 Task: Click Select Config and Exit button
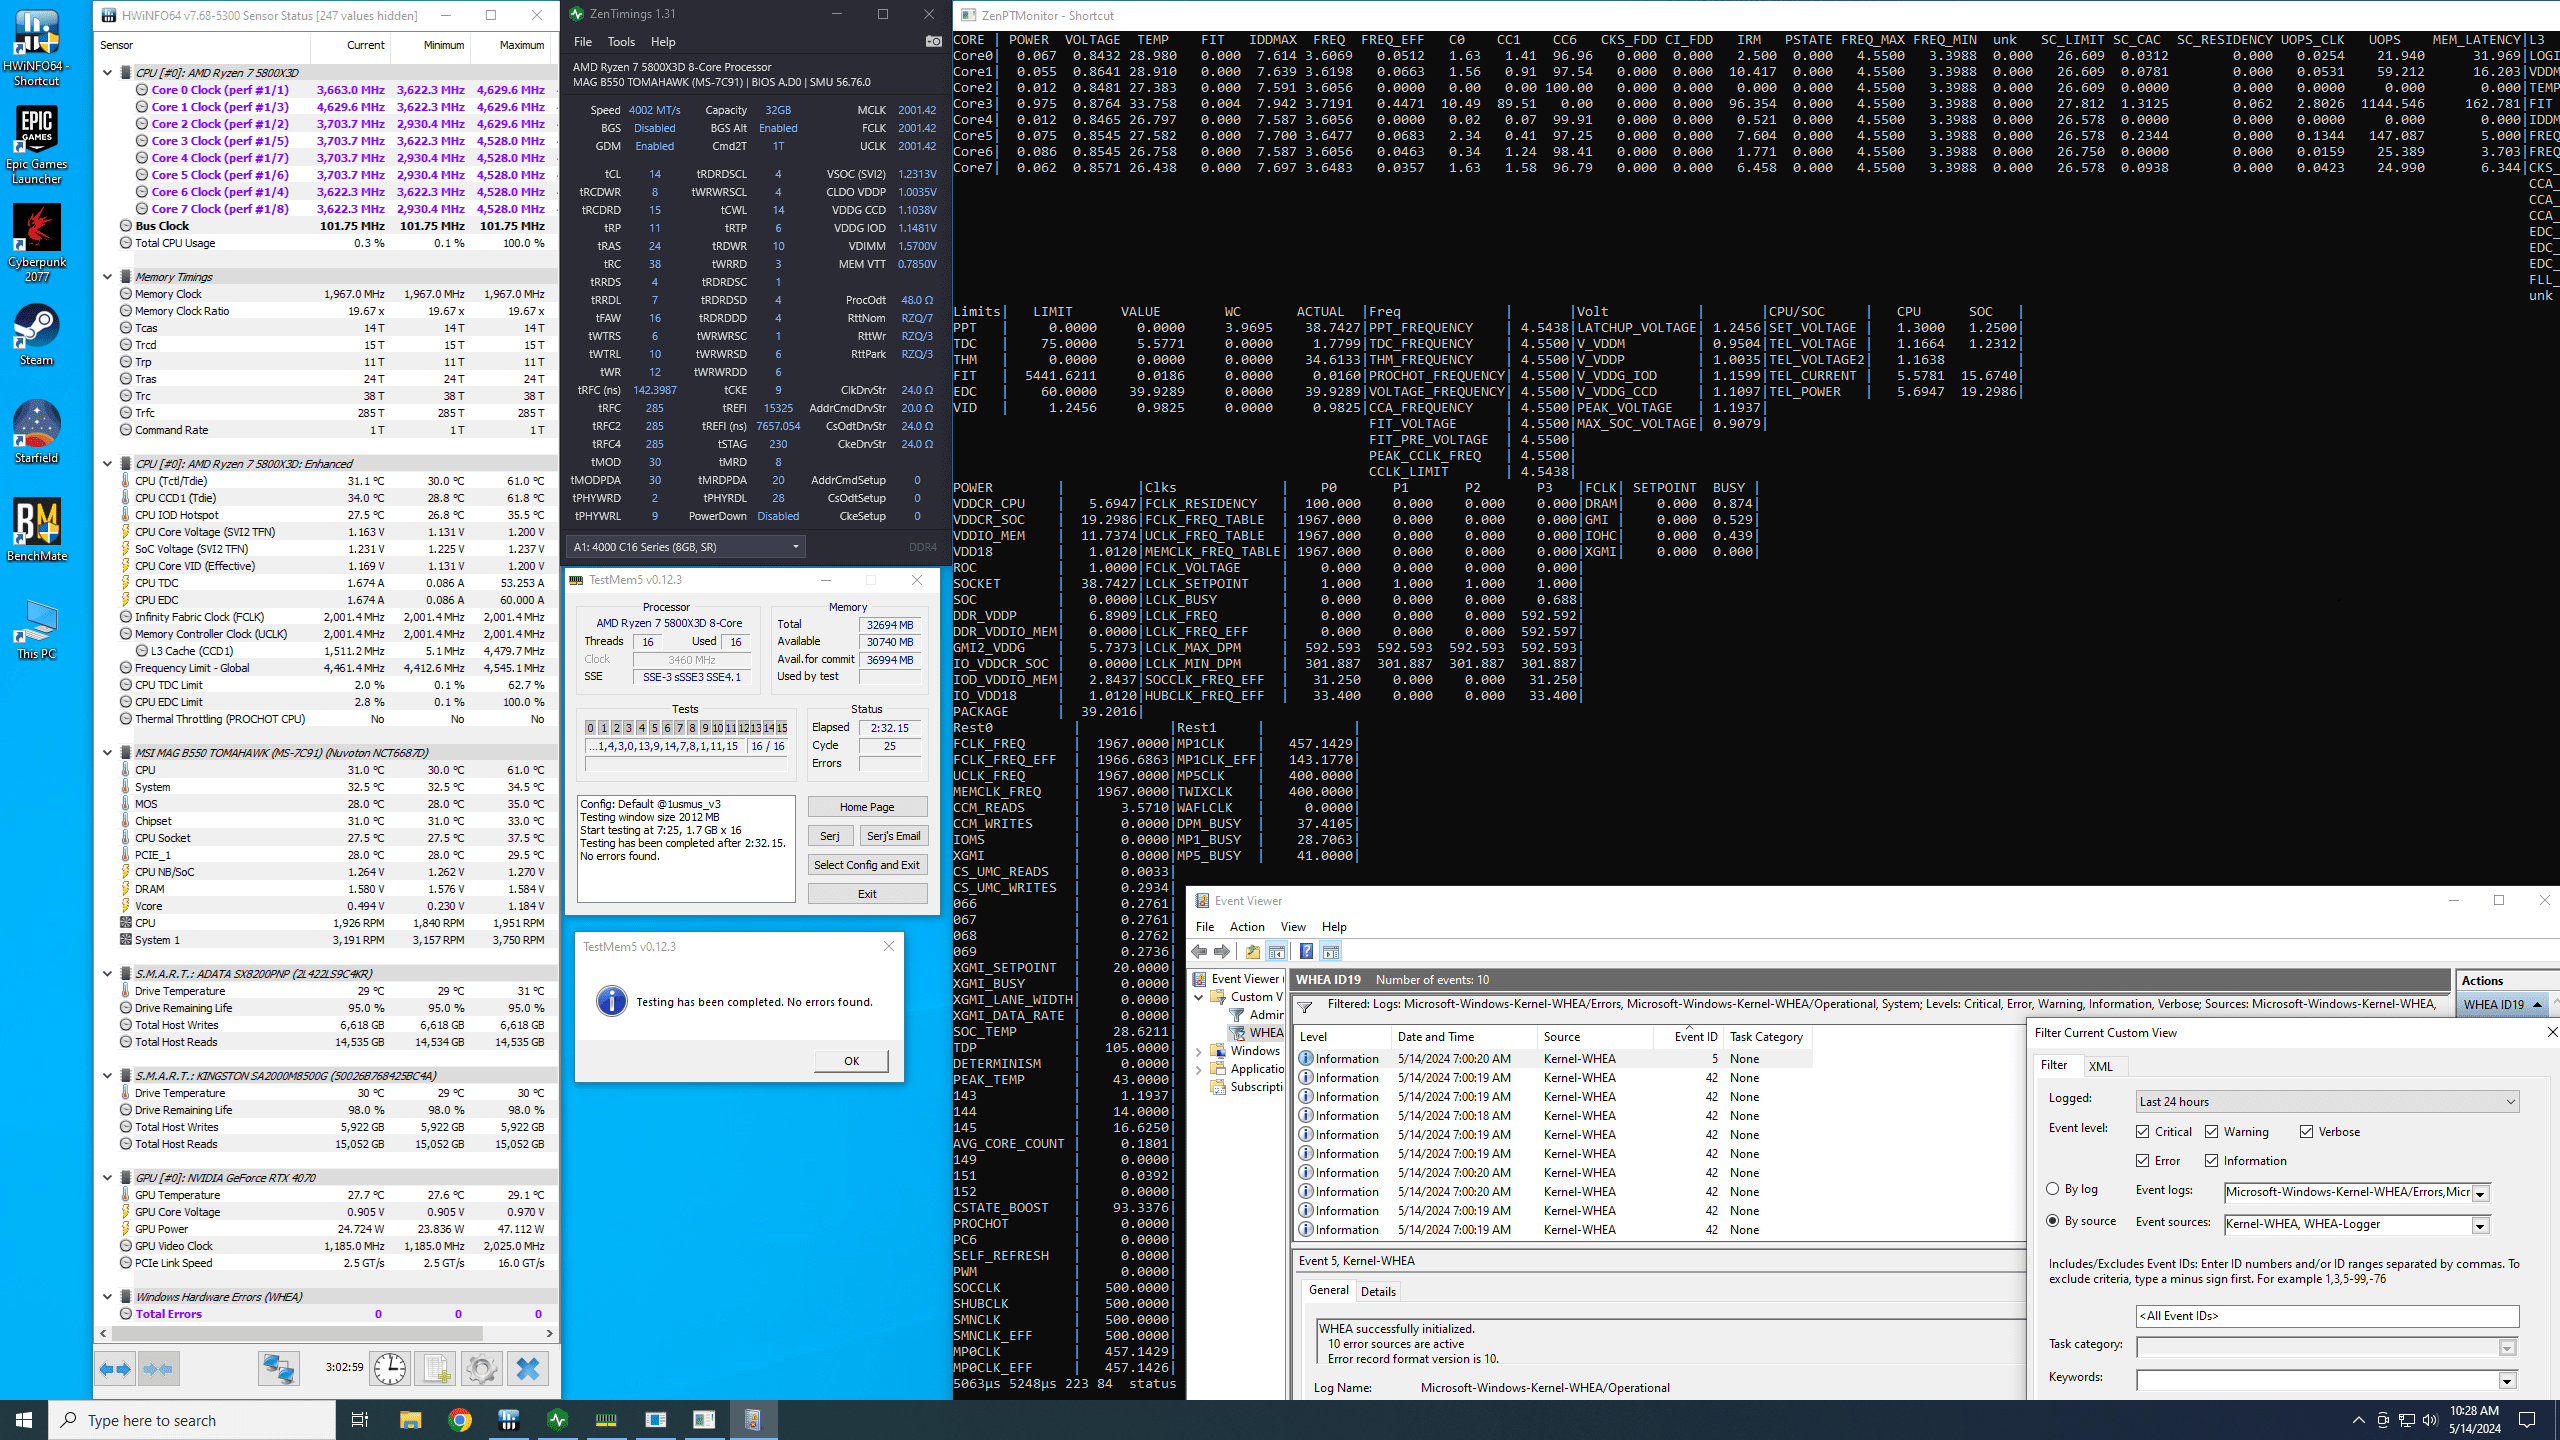866,864
